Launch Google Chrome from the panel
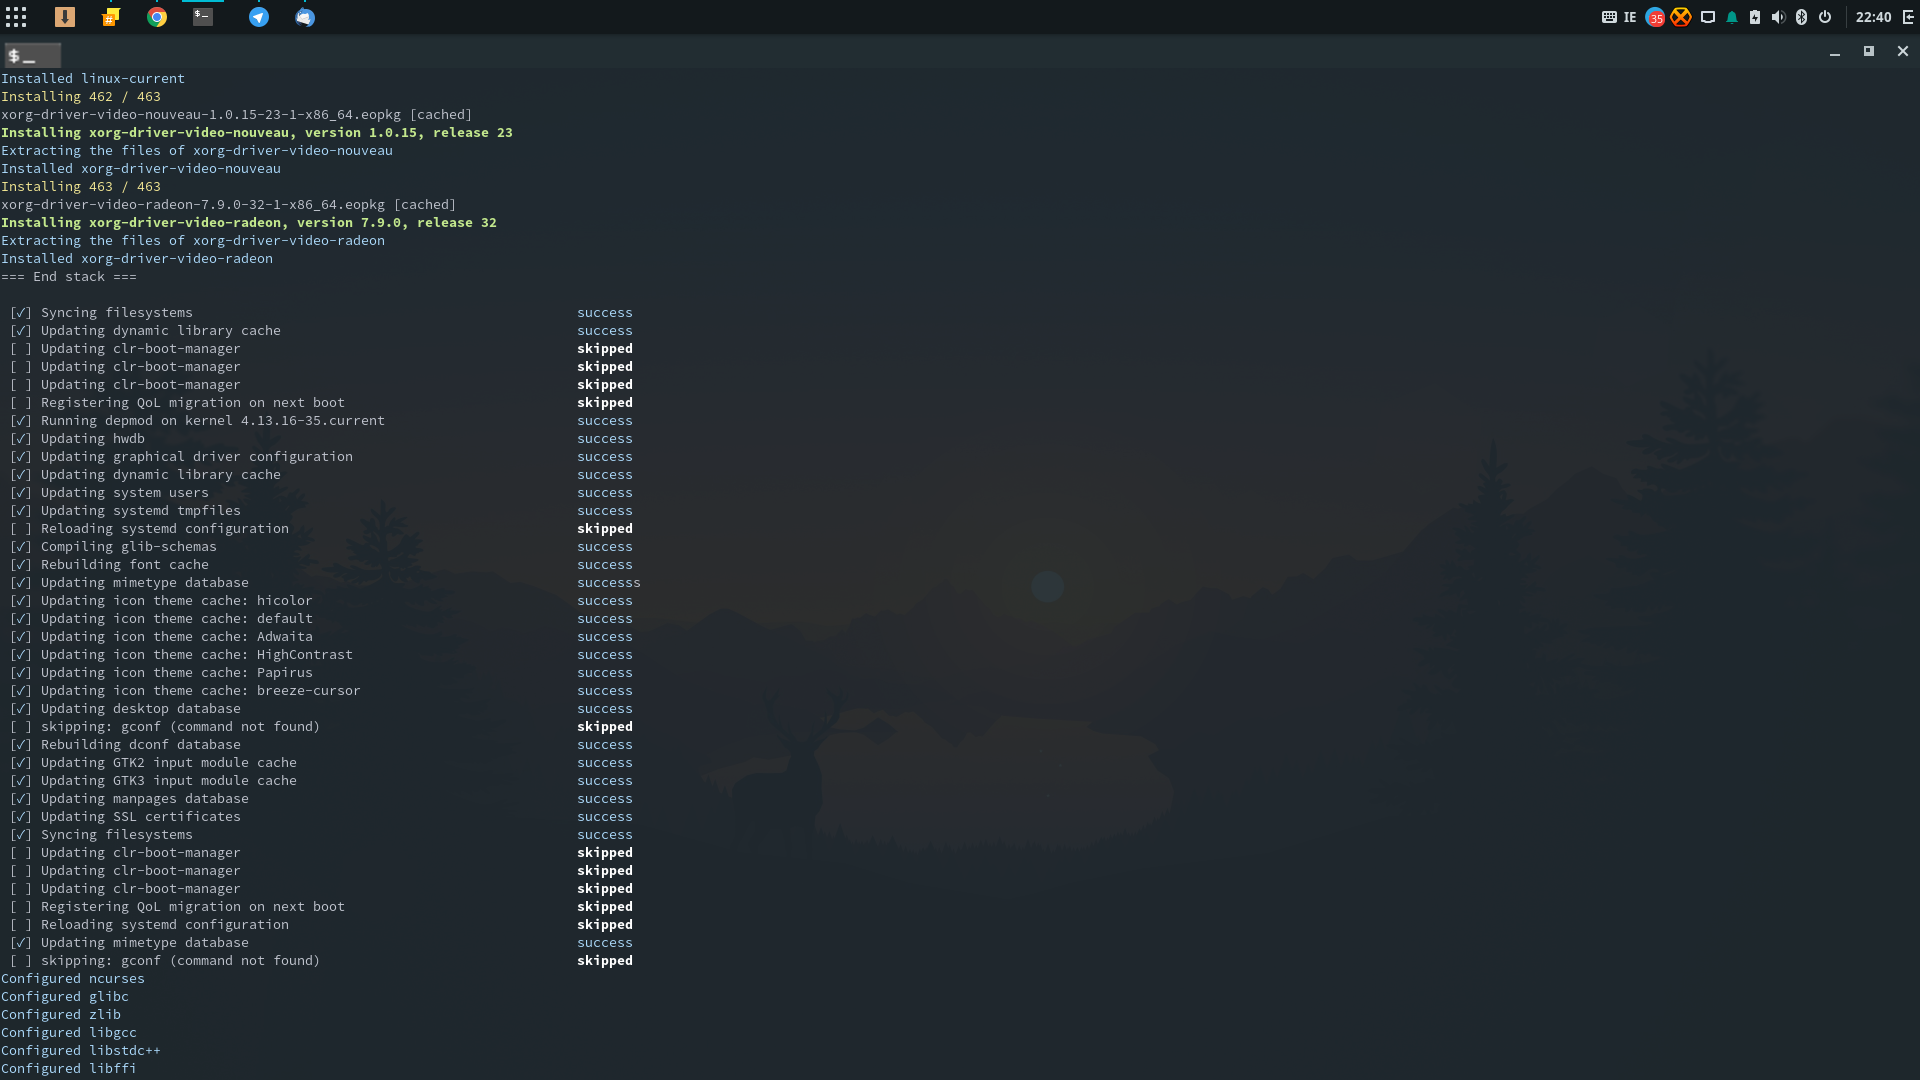1920x1080 pixels. (x=157, y=17)
